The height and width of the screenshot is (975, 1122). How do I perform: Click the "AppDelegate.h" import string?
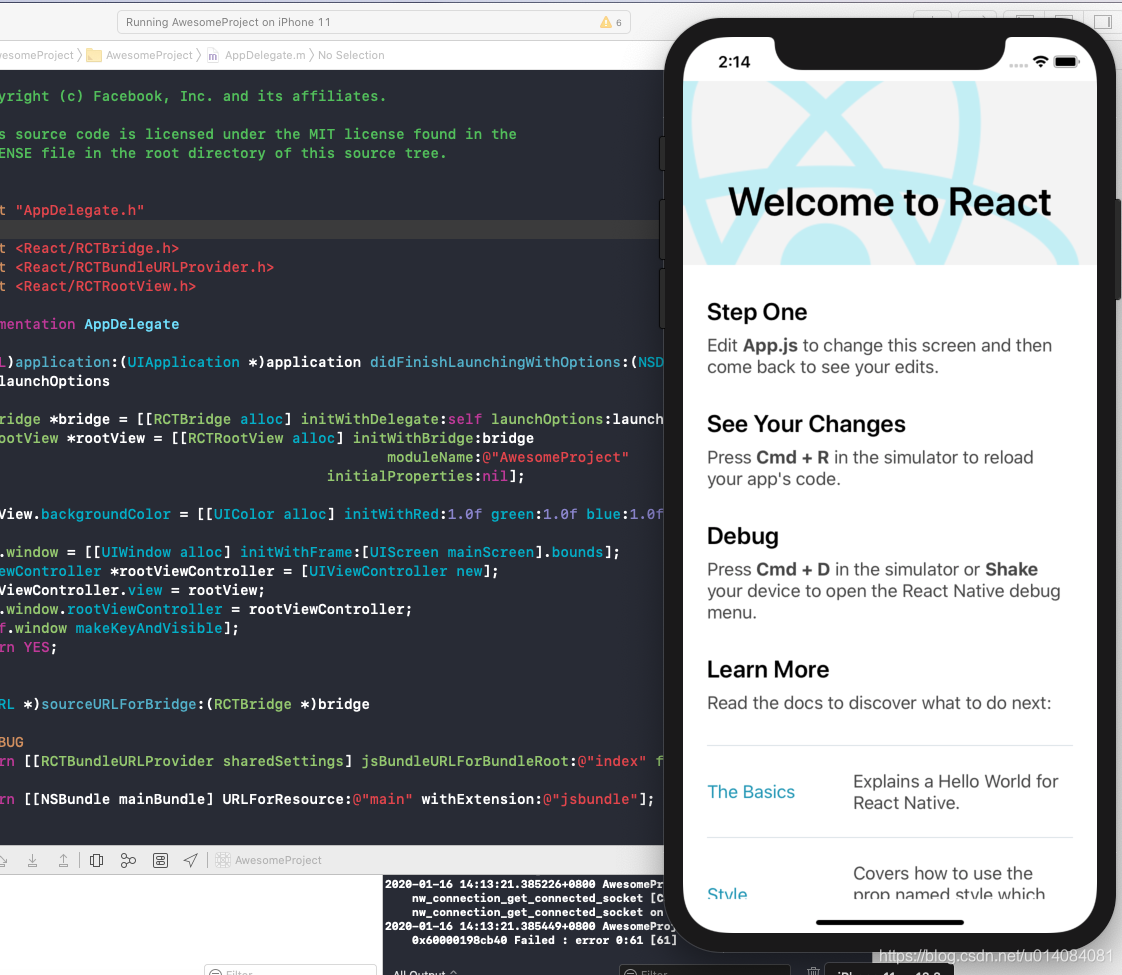coord(79,210)
